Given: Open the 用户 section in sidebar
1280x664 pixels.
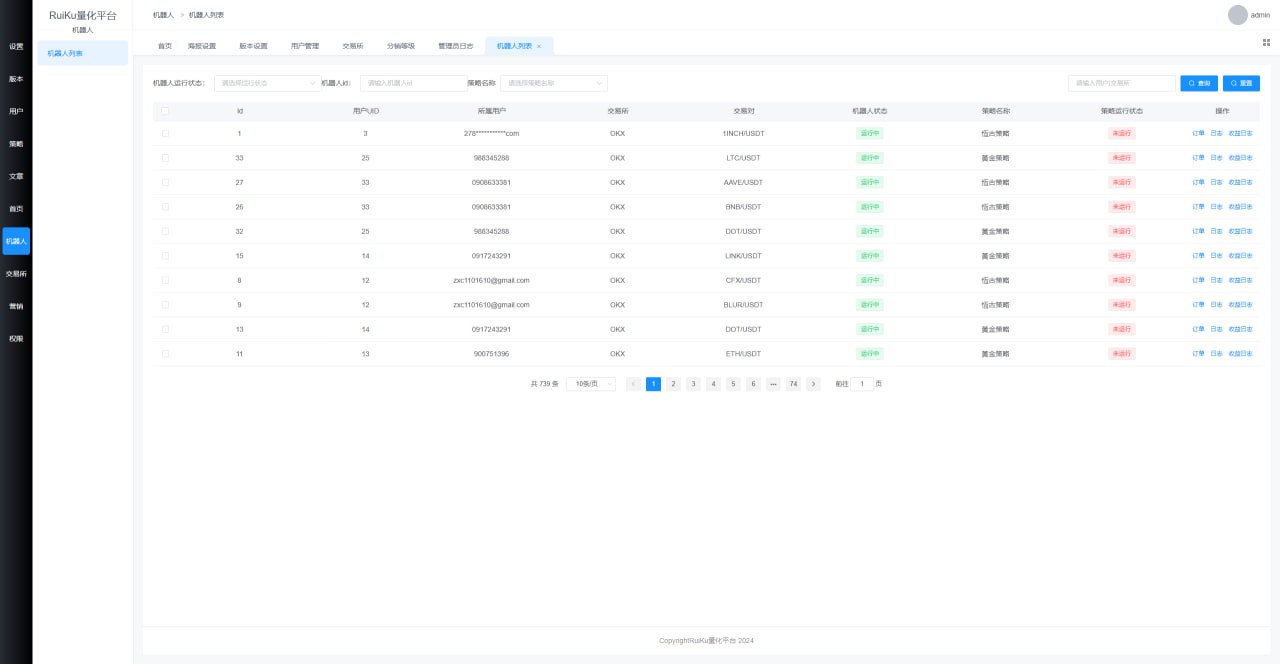Looking at the screenshot, I should (x=15, y=111).
